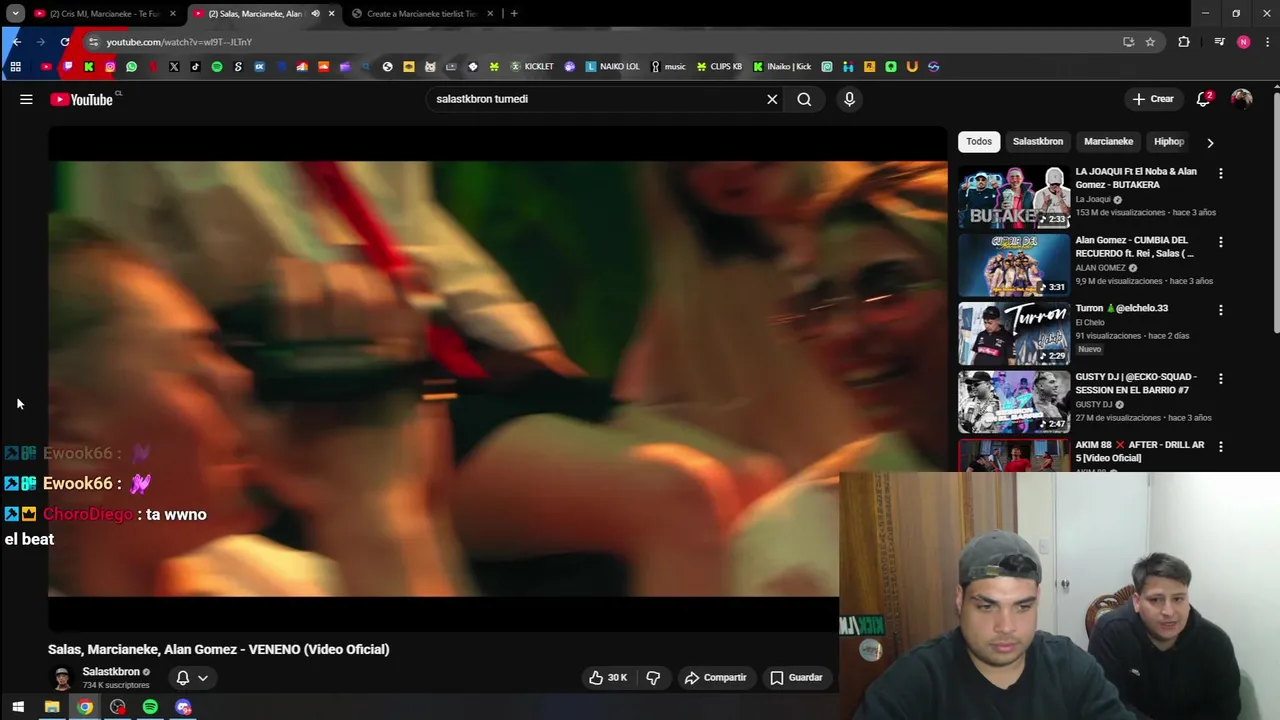Screen dimensions: 1280x720
Task: Select the Todos filter chip
Action: (x=979, y=142)
